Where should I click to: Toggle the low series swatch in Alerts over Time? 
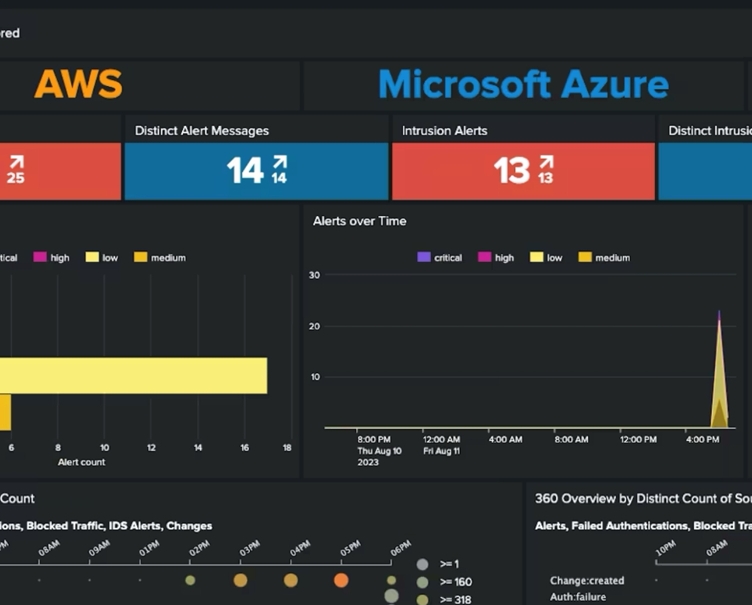pos(537,257)
